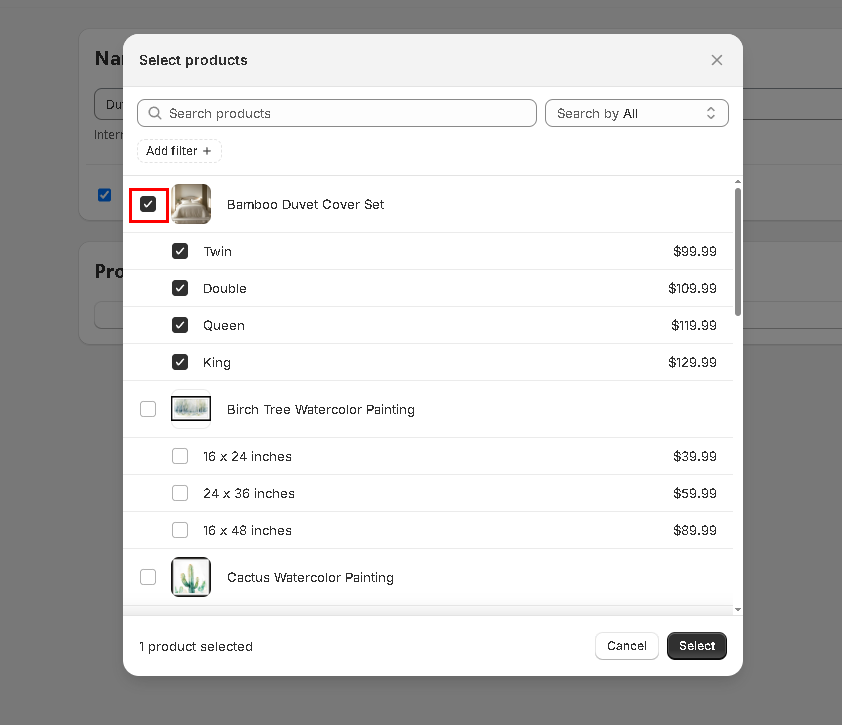Viewport: 842px width, 725px height.
Task: Click Birch Tree Watercolor Painting thumbnail
Action: pos(191,409)
